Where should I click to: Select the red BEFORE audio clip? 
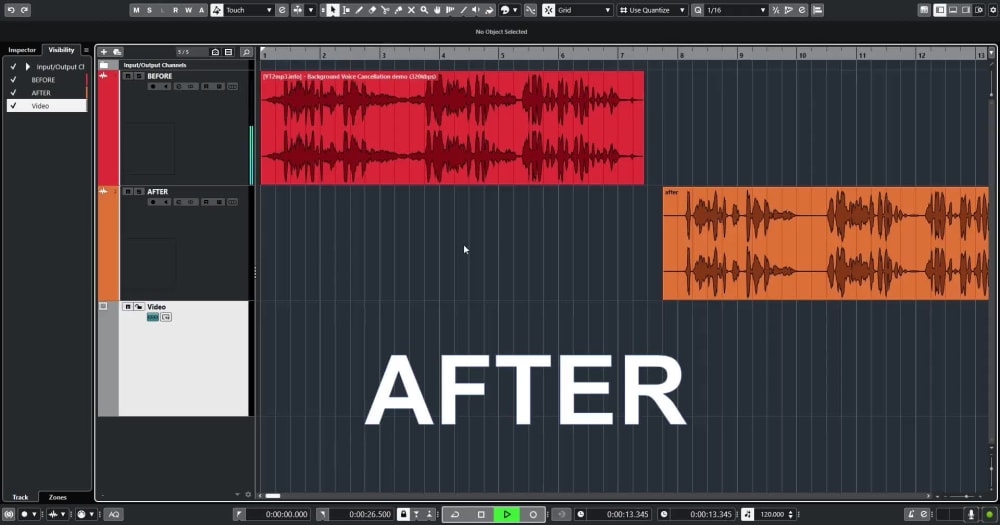452,128
